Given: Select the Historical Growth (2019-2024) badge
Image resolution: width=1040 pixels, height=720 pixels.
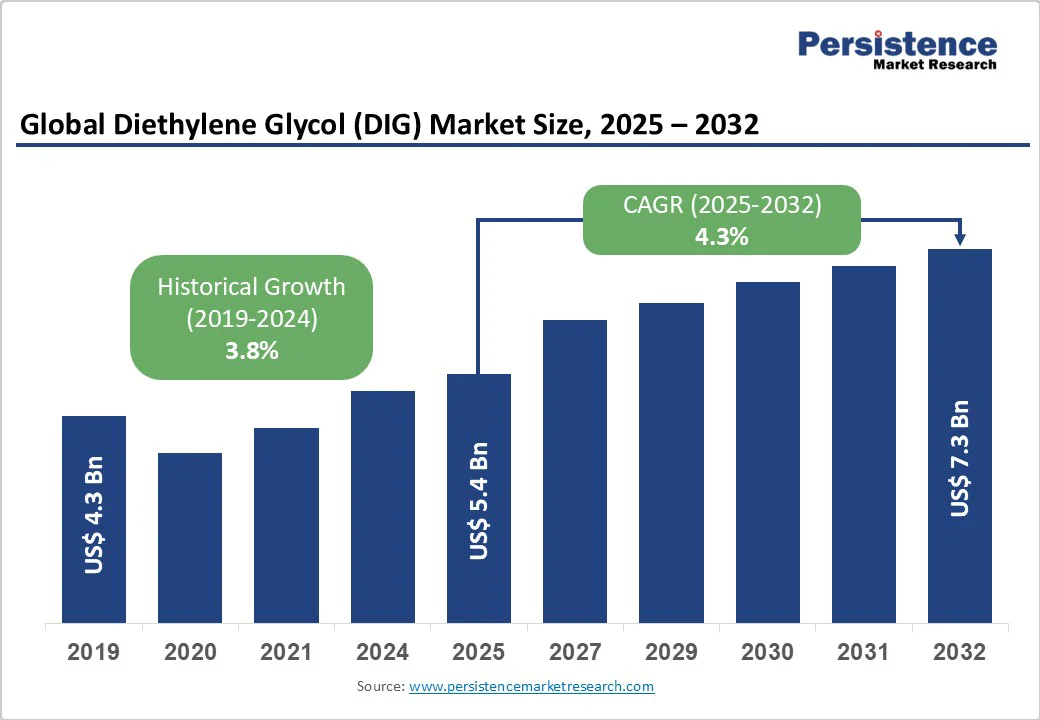Looking at the screenshot, I should point(251,317).
